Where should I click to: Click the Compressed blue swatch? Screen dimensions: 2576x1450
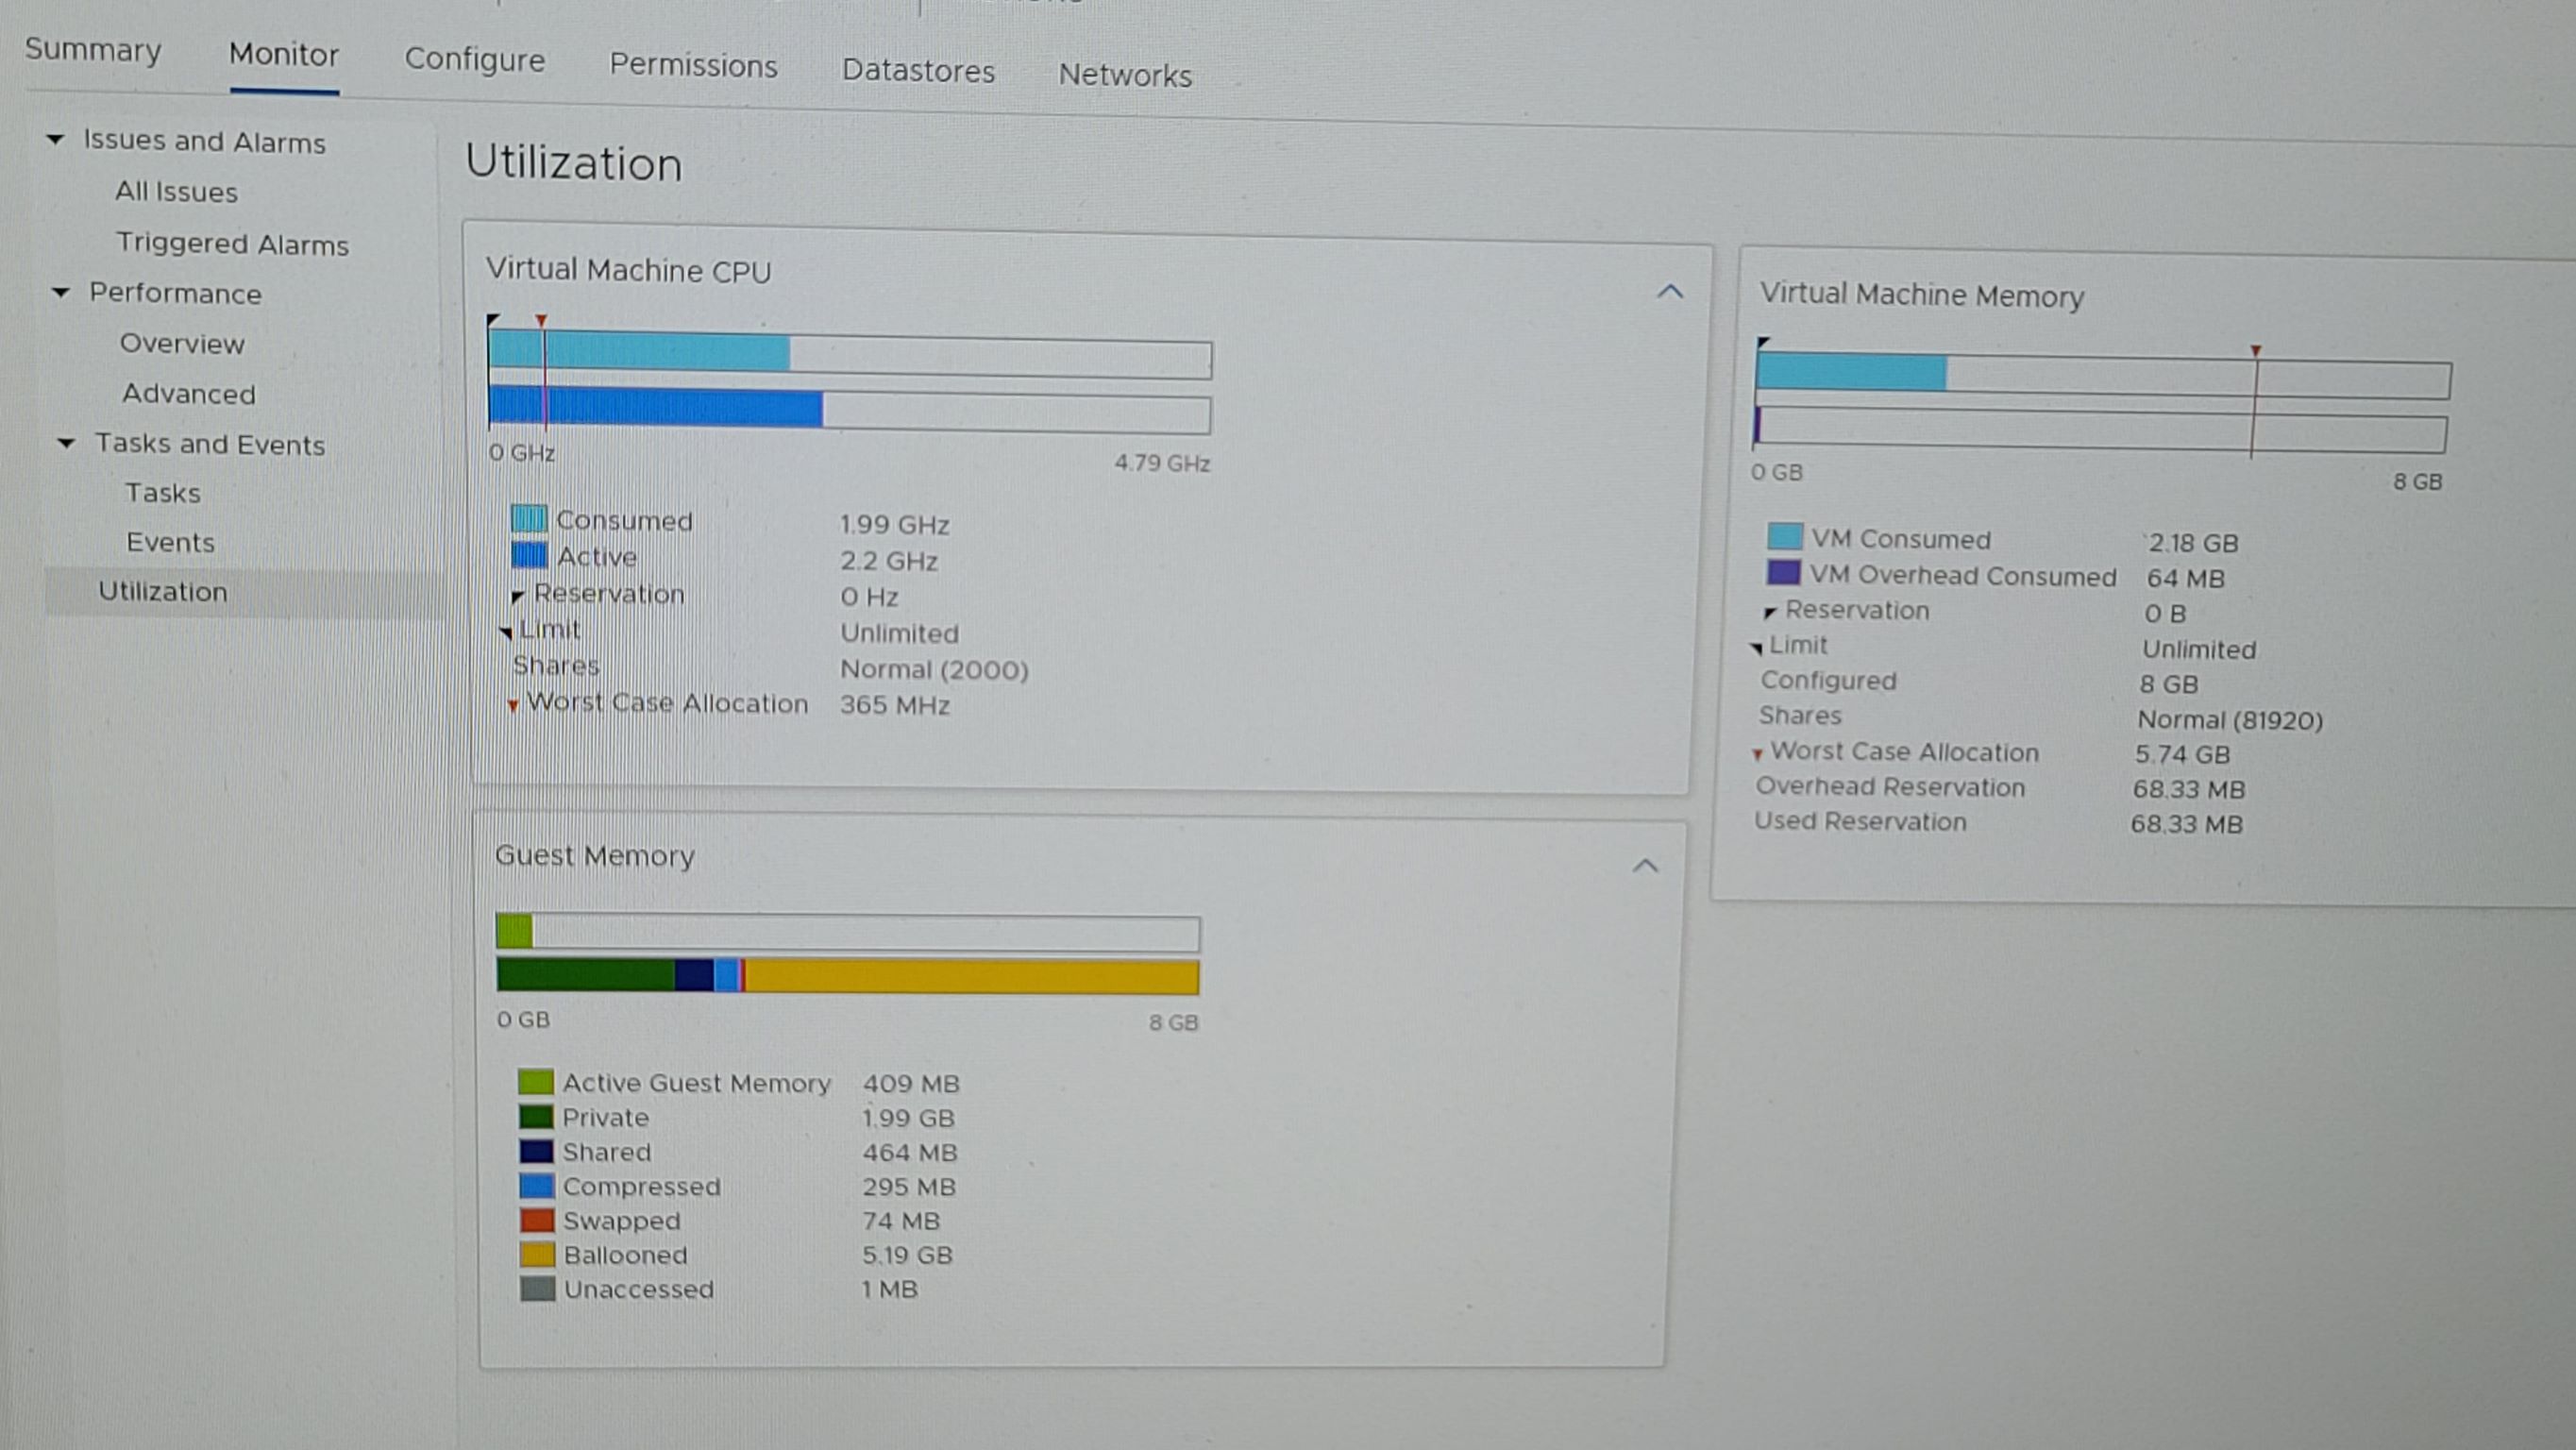536,1185
